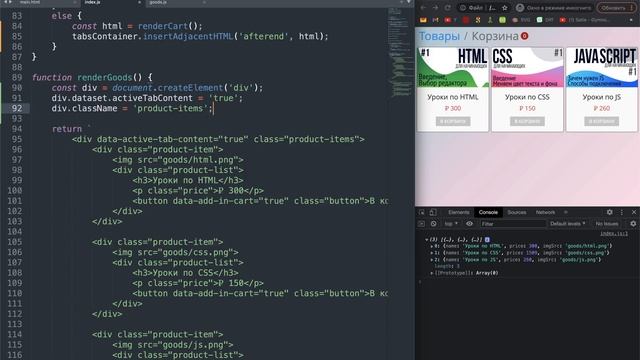Click the No Issues indicator
Screen dimensions: 640x360
coord(607,224)
